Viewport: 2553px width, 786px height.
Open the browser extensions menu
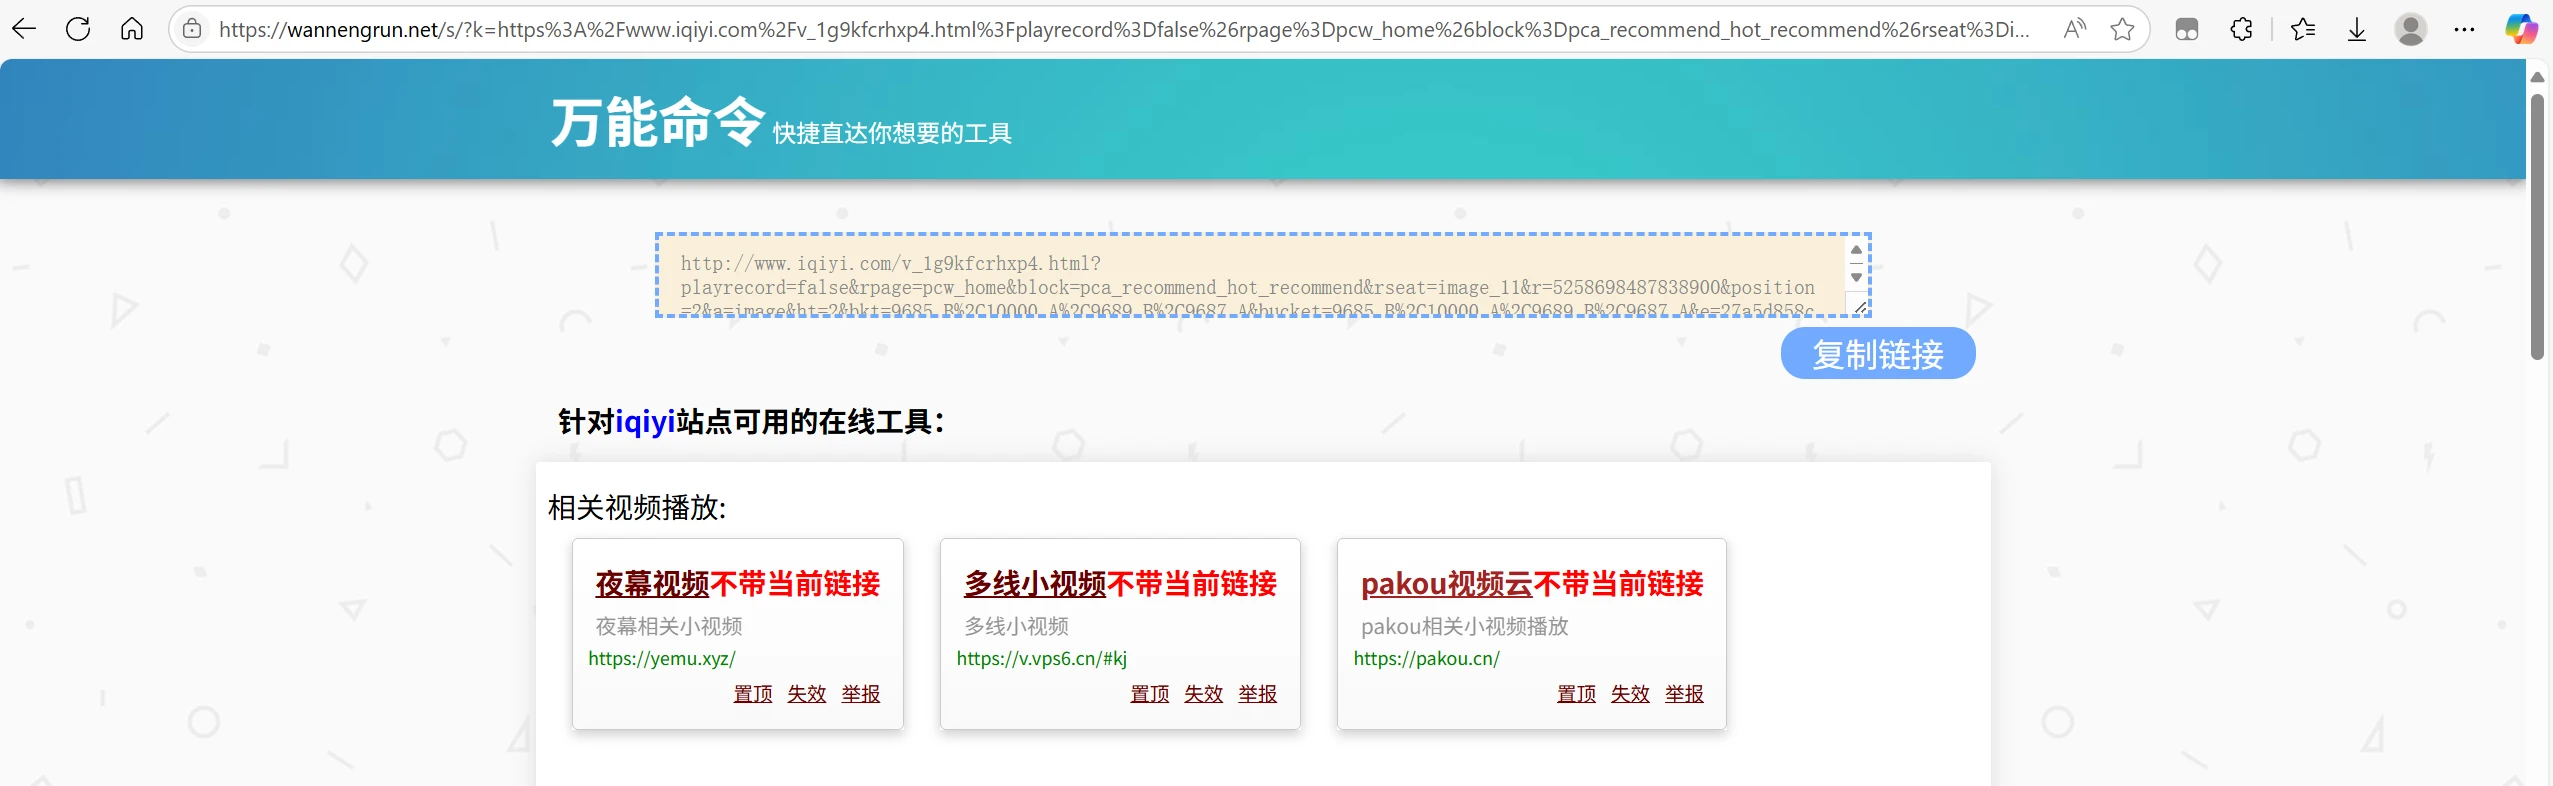(x=2241, y=29)
